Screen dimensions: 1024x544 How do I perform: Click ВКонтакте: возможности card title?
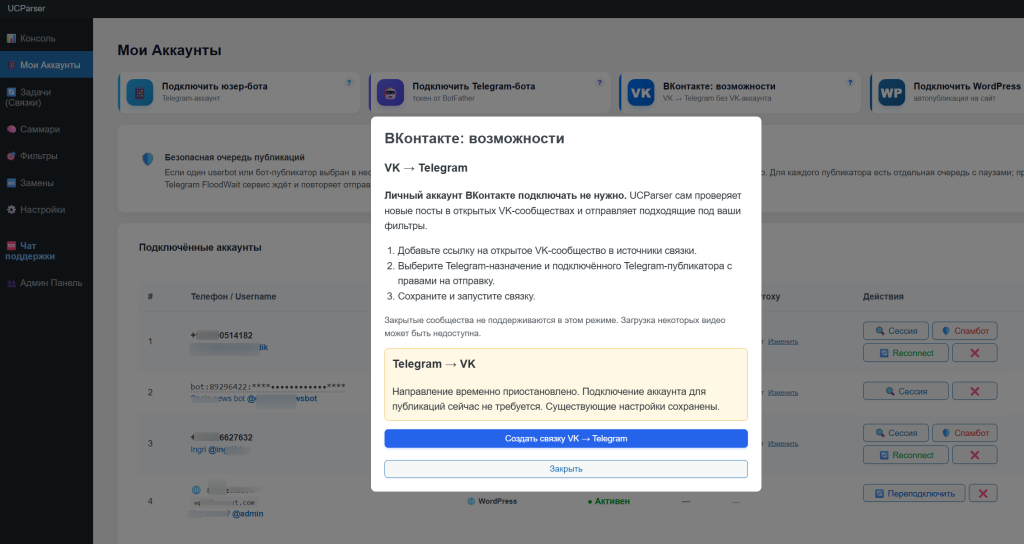click(x=719, y=86)
